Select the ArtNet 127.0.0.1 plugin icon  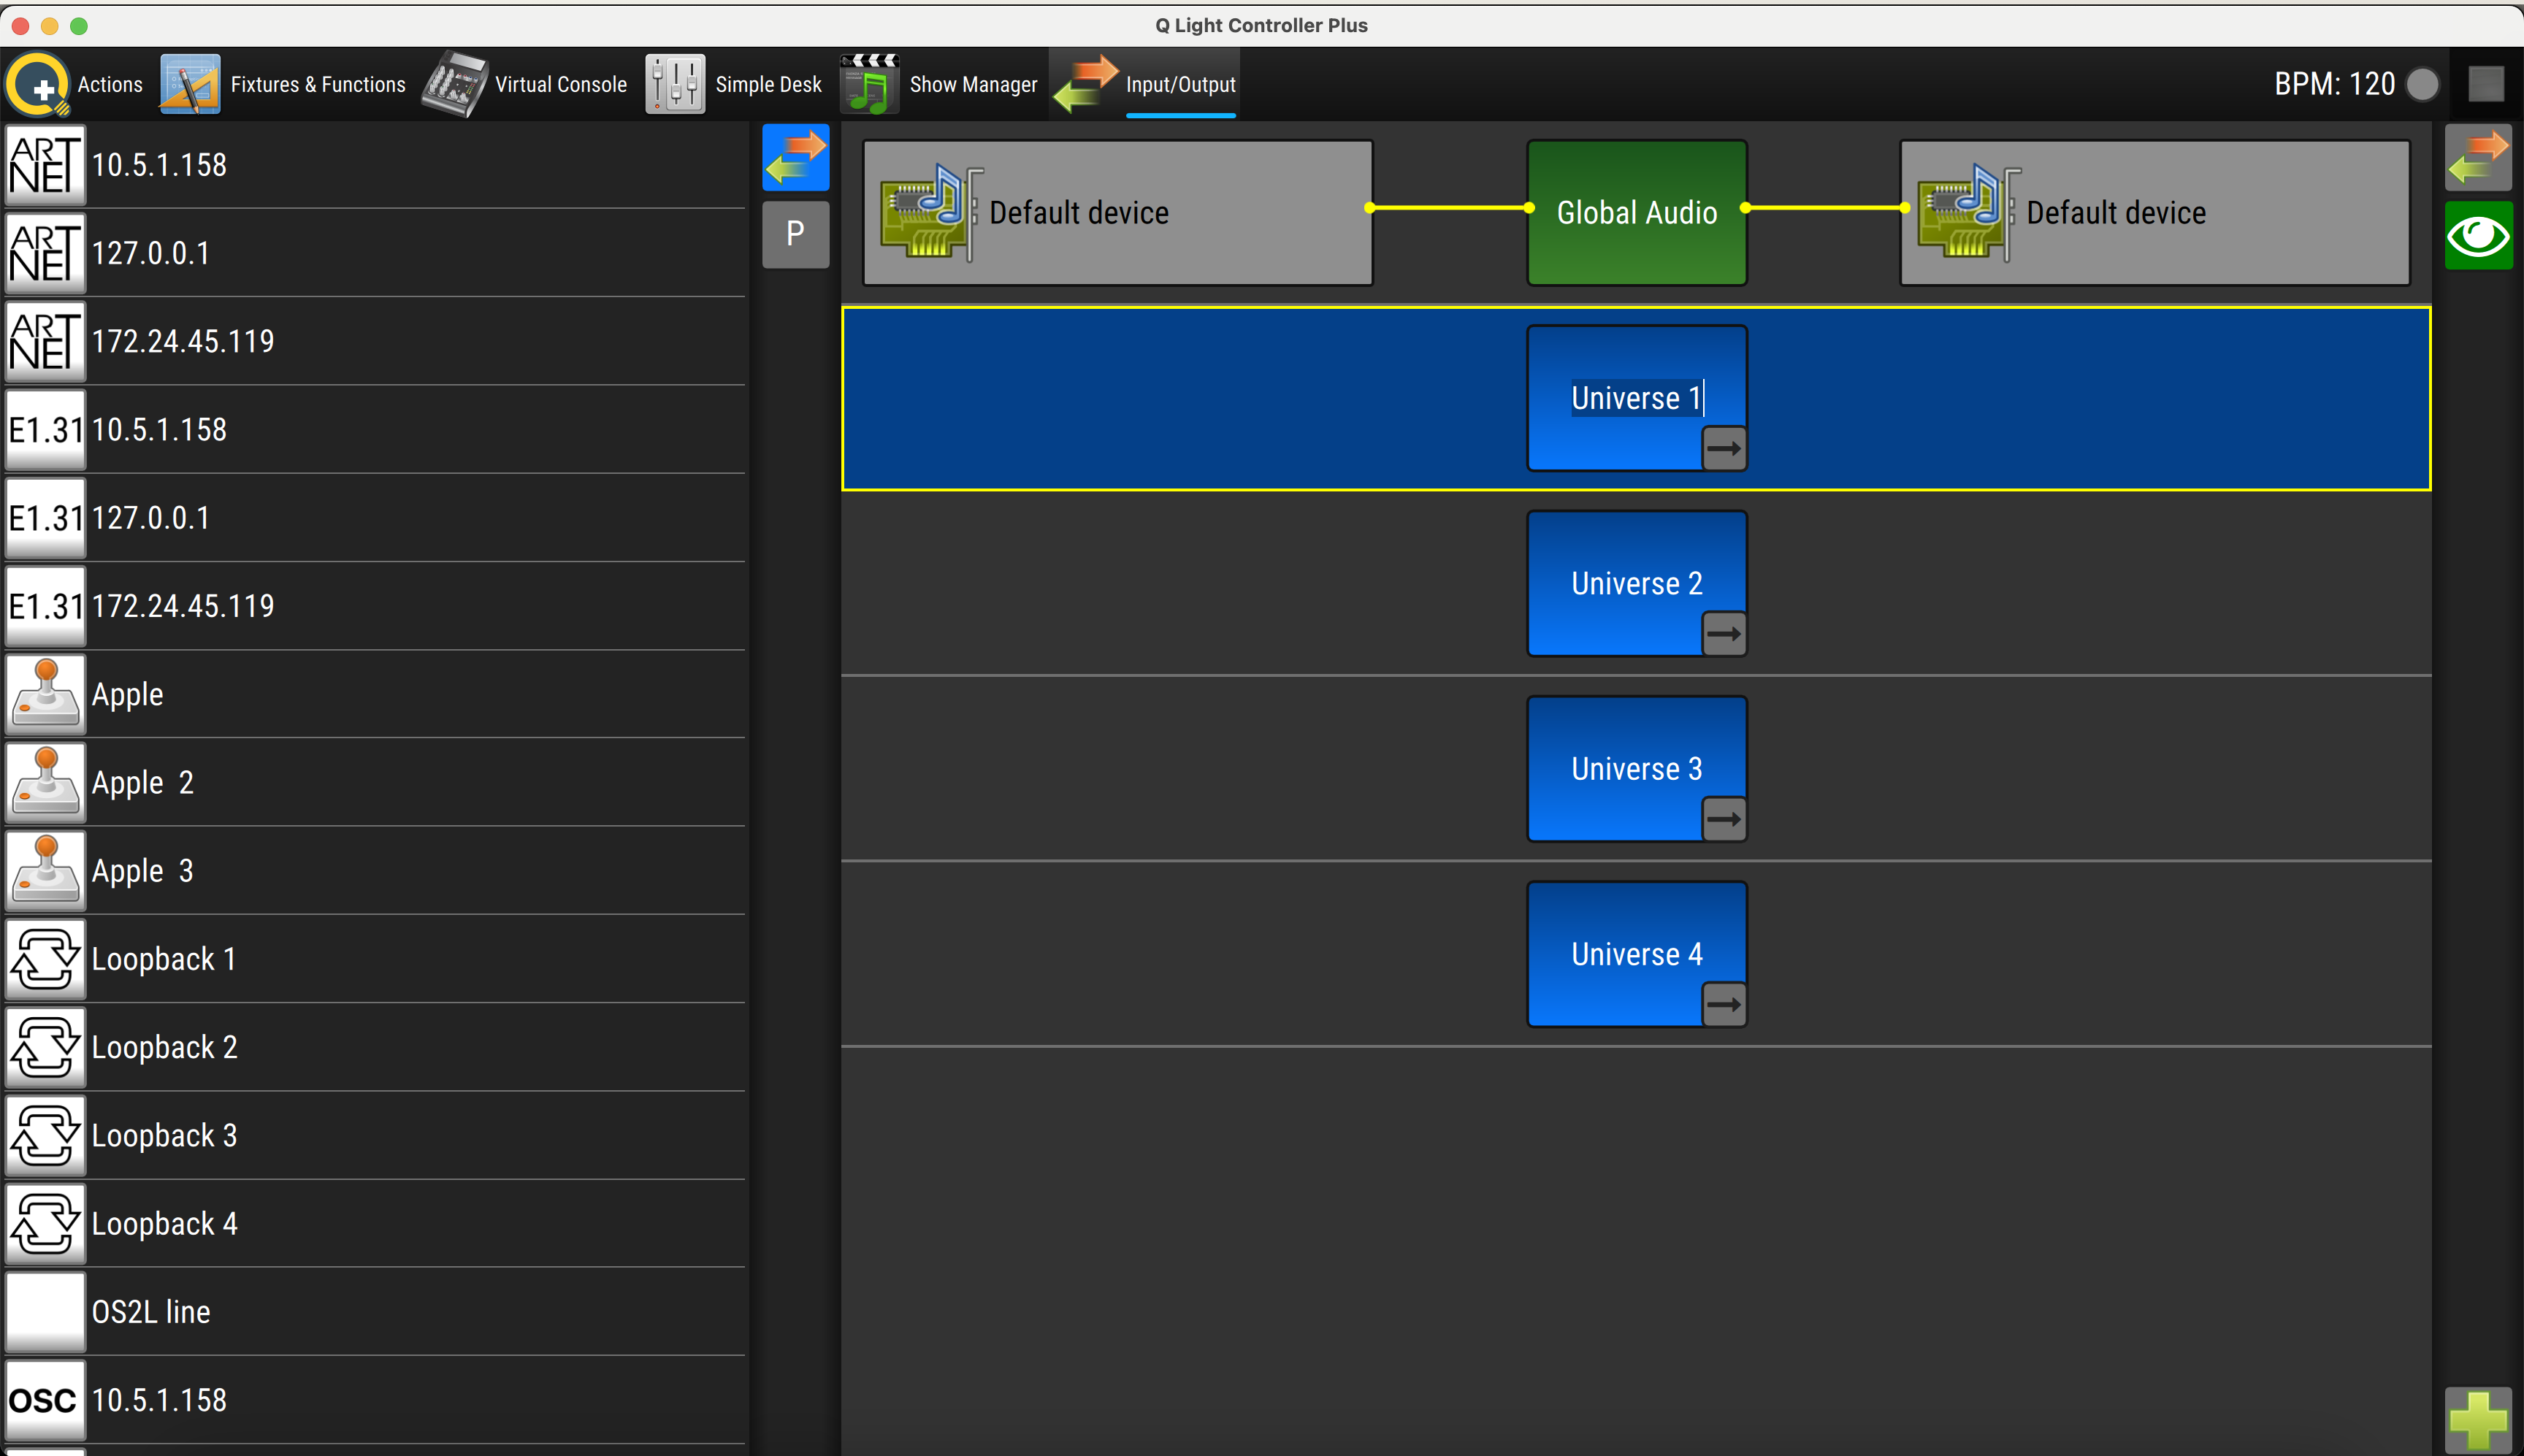[x=45, y=253]
